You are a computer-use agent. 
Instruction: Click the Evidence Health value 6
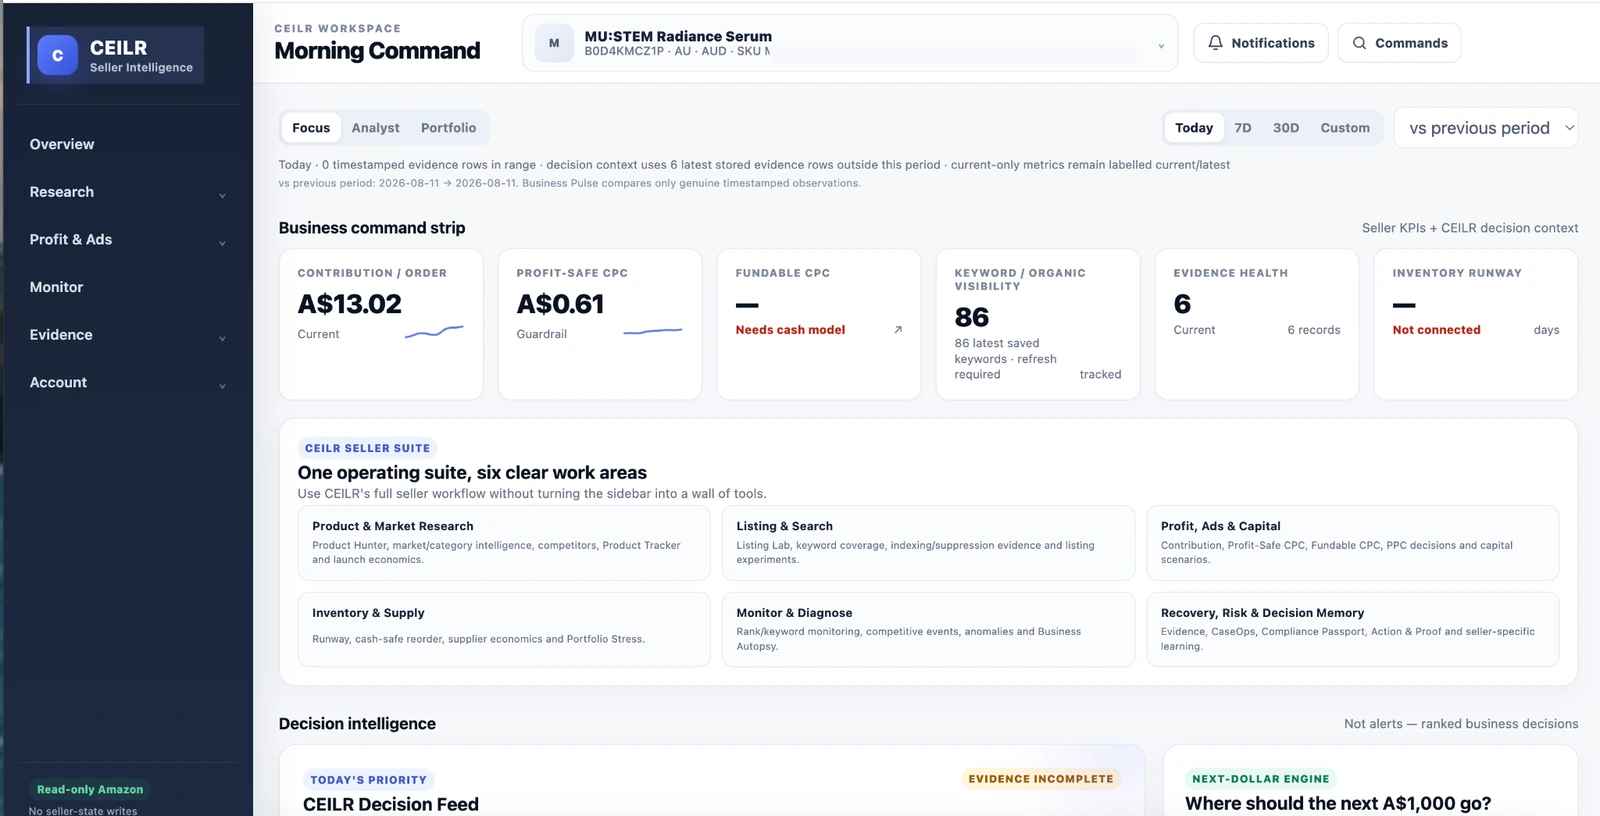tap(1182, 304)
